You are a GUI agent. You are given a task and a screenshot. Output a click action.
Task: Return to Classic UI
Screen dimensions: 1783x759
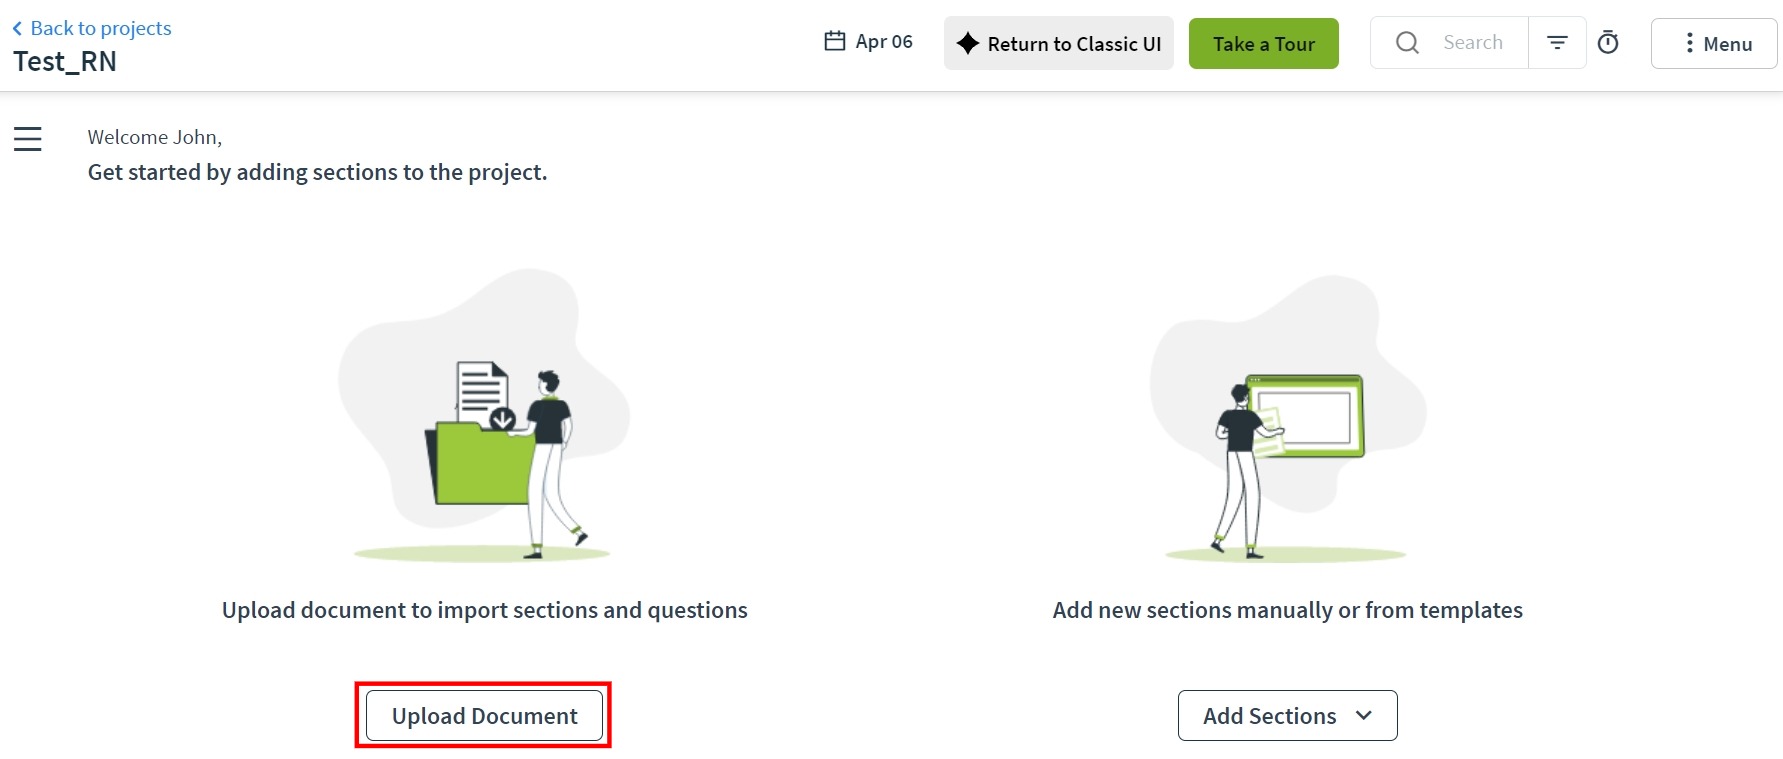[1059, 43]
